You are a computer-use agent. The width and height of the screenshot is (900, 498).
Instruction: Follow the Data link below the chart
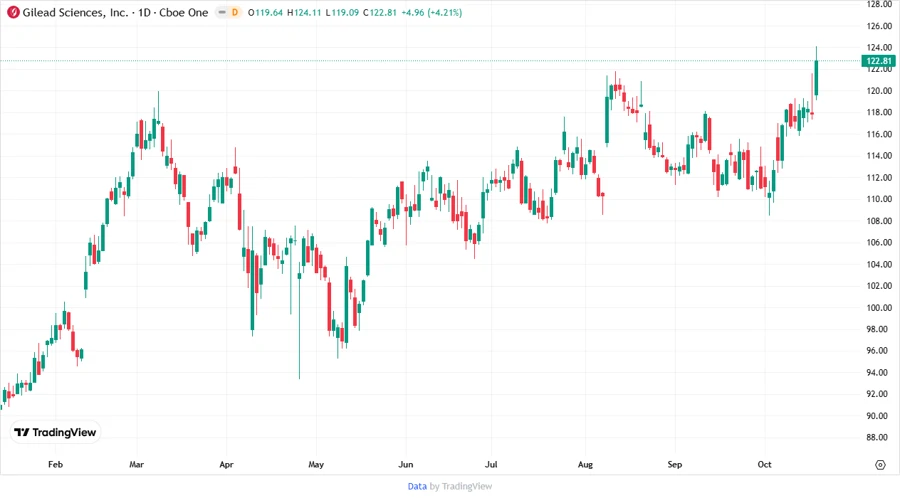coord(417,487)
